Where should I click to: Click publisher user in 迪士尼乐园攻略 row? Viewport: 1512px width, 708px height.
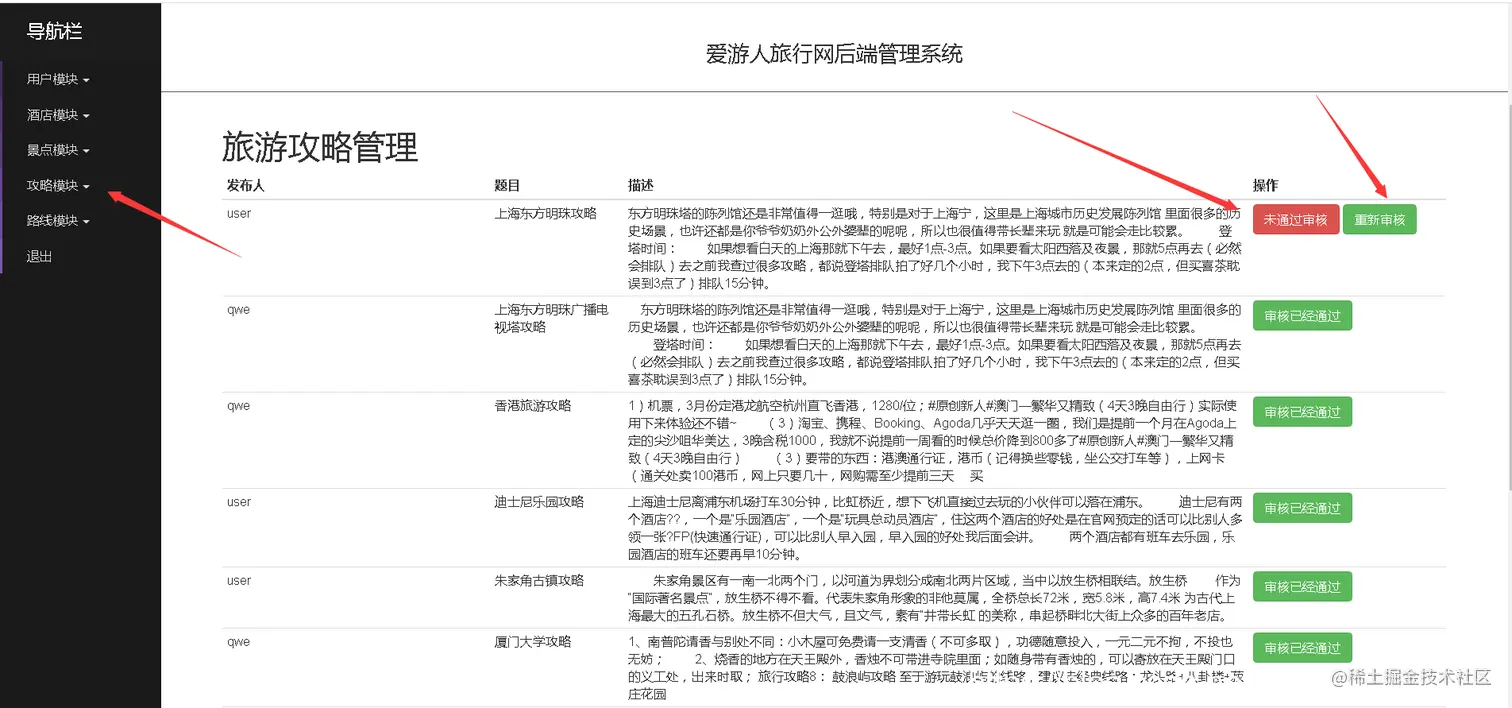[x=239, y=502]
